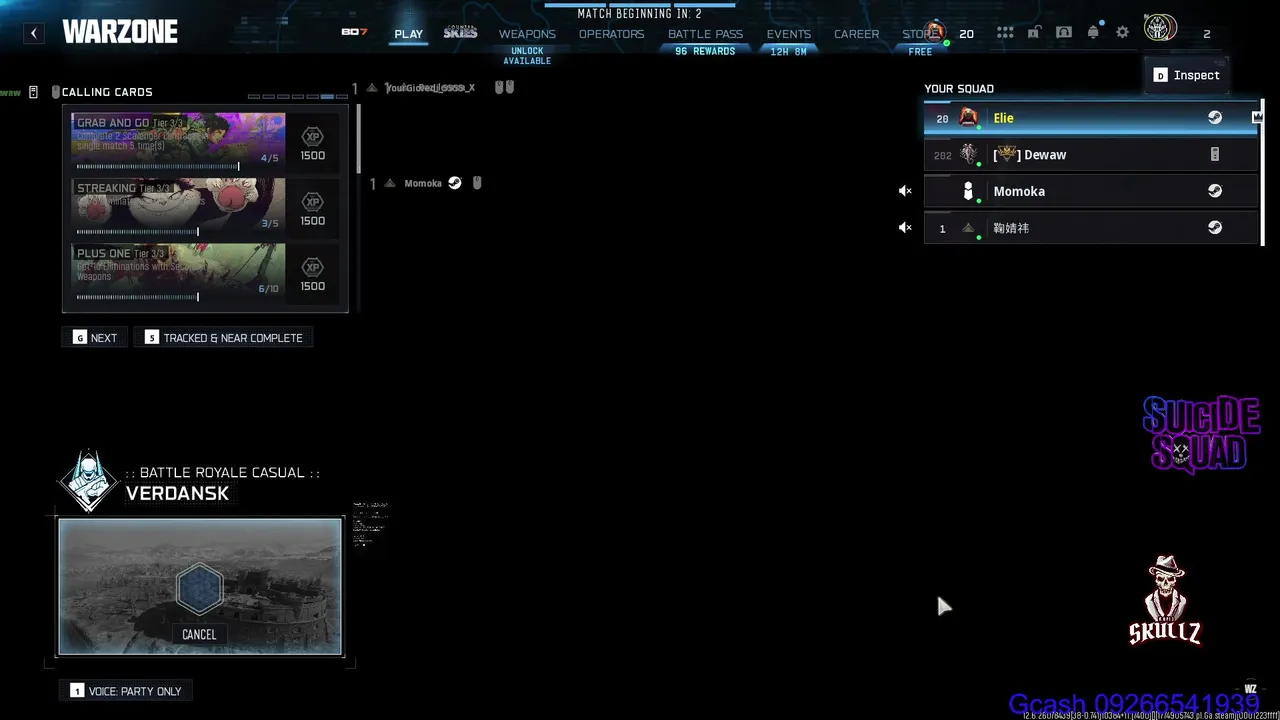Open the WEAPONS tab

[x=527, y=34]
